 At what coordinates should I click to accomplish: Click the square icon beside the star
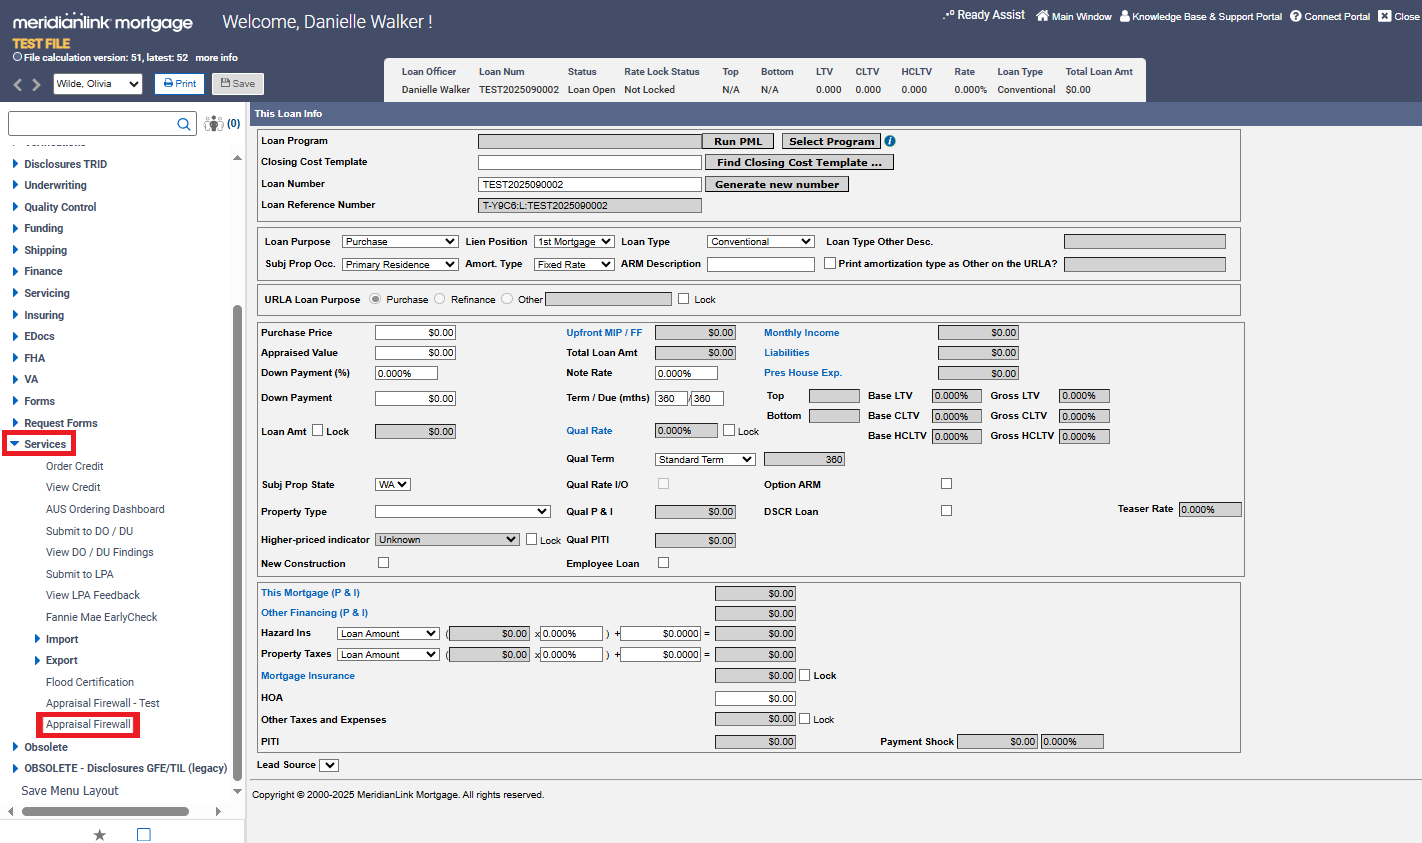point(143,834)
